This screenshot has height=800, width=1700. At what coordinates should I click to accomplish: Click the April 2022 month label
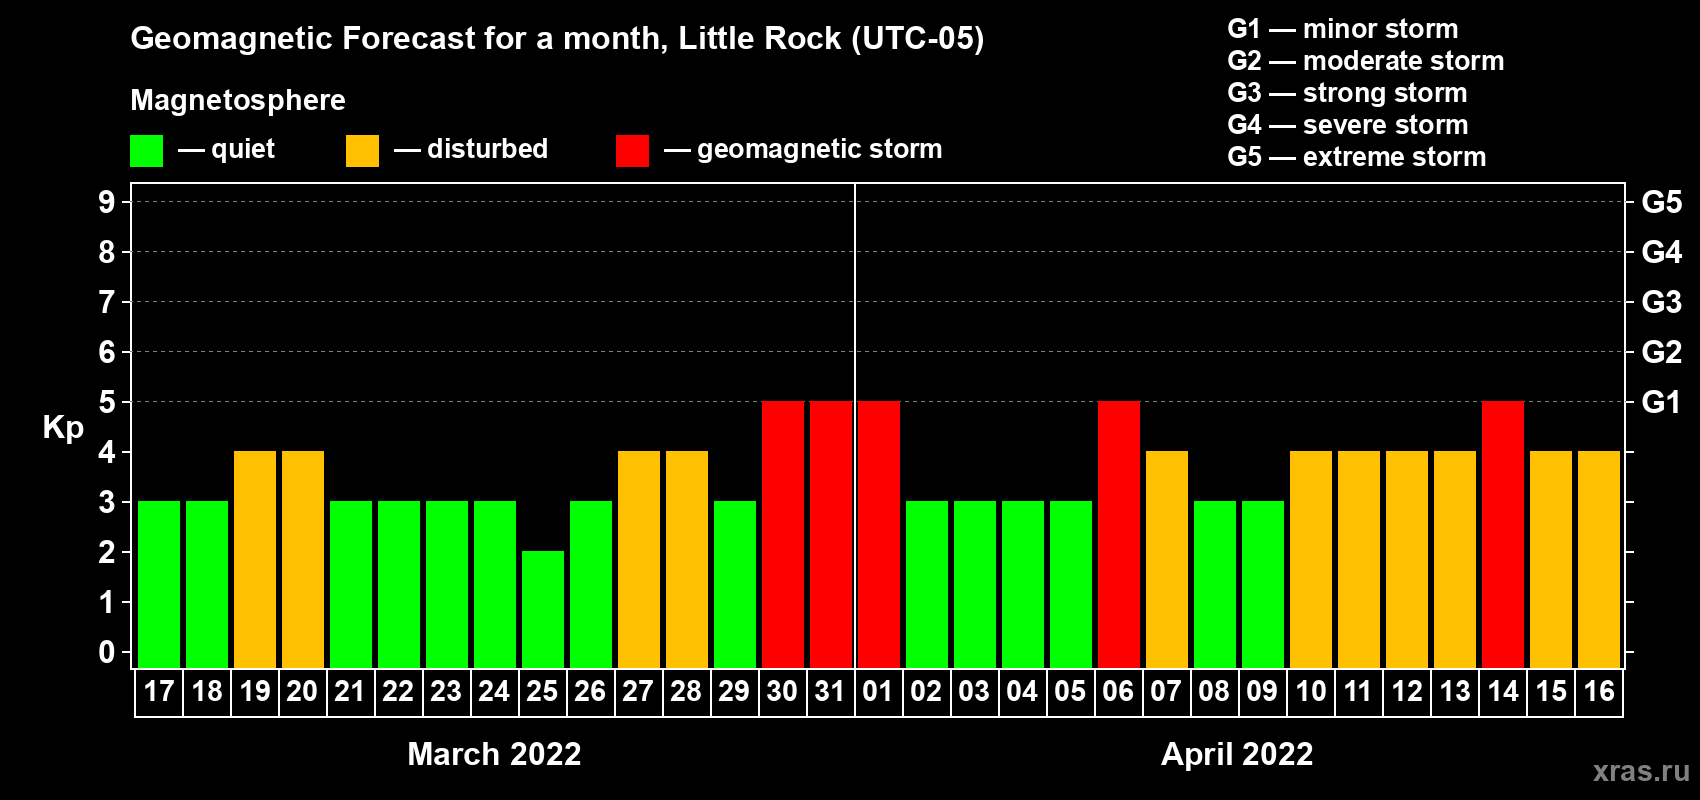pos(1237,753)
